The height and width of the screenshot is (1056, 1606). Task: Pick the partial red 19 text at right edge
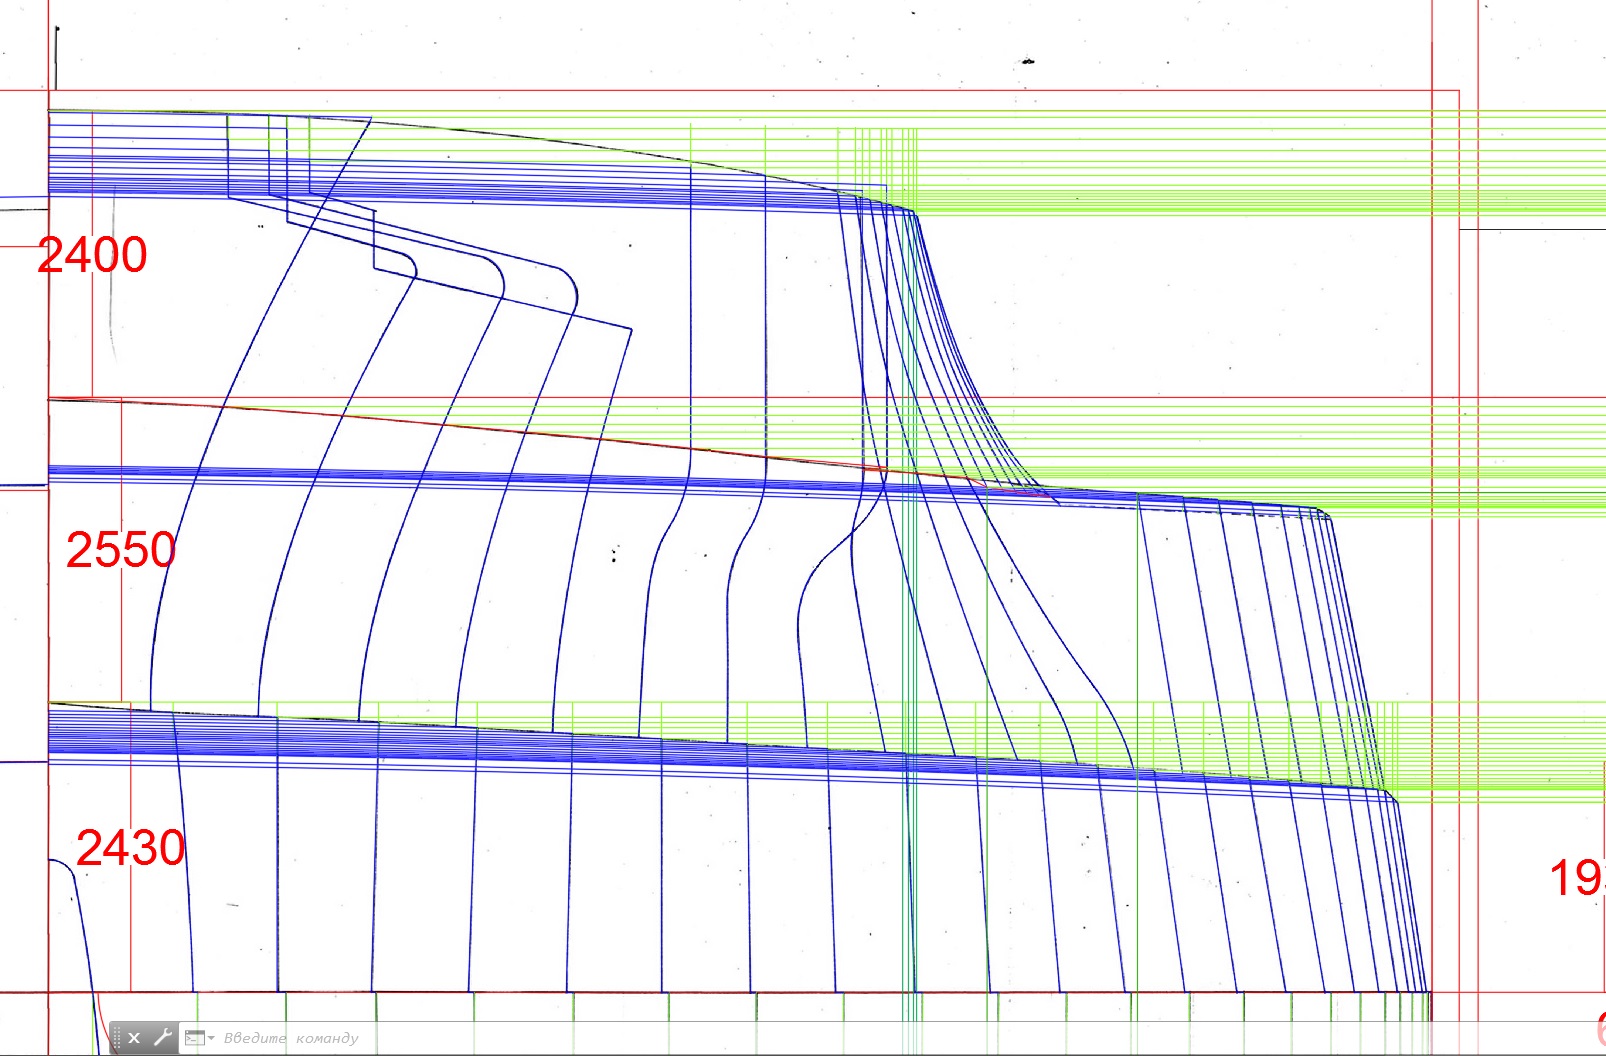point(1577,878)
